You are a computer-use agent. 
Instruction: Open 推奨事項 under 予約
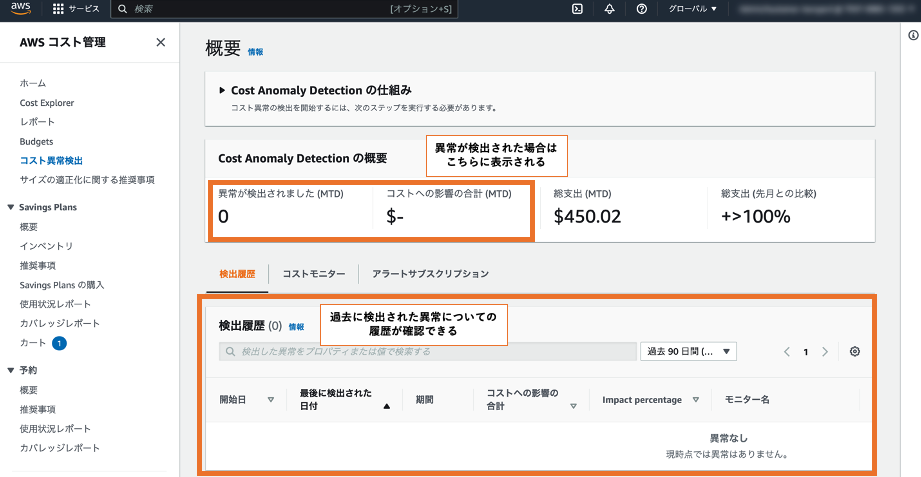(38, 409)
